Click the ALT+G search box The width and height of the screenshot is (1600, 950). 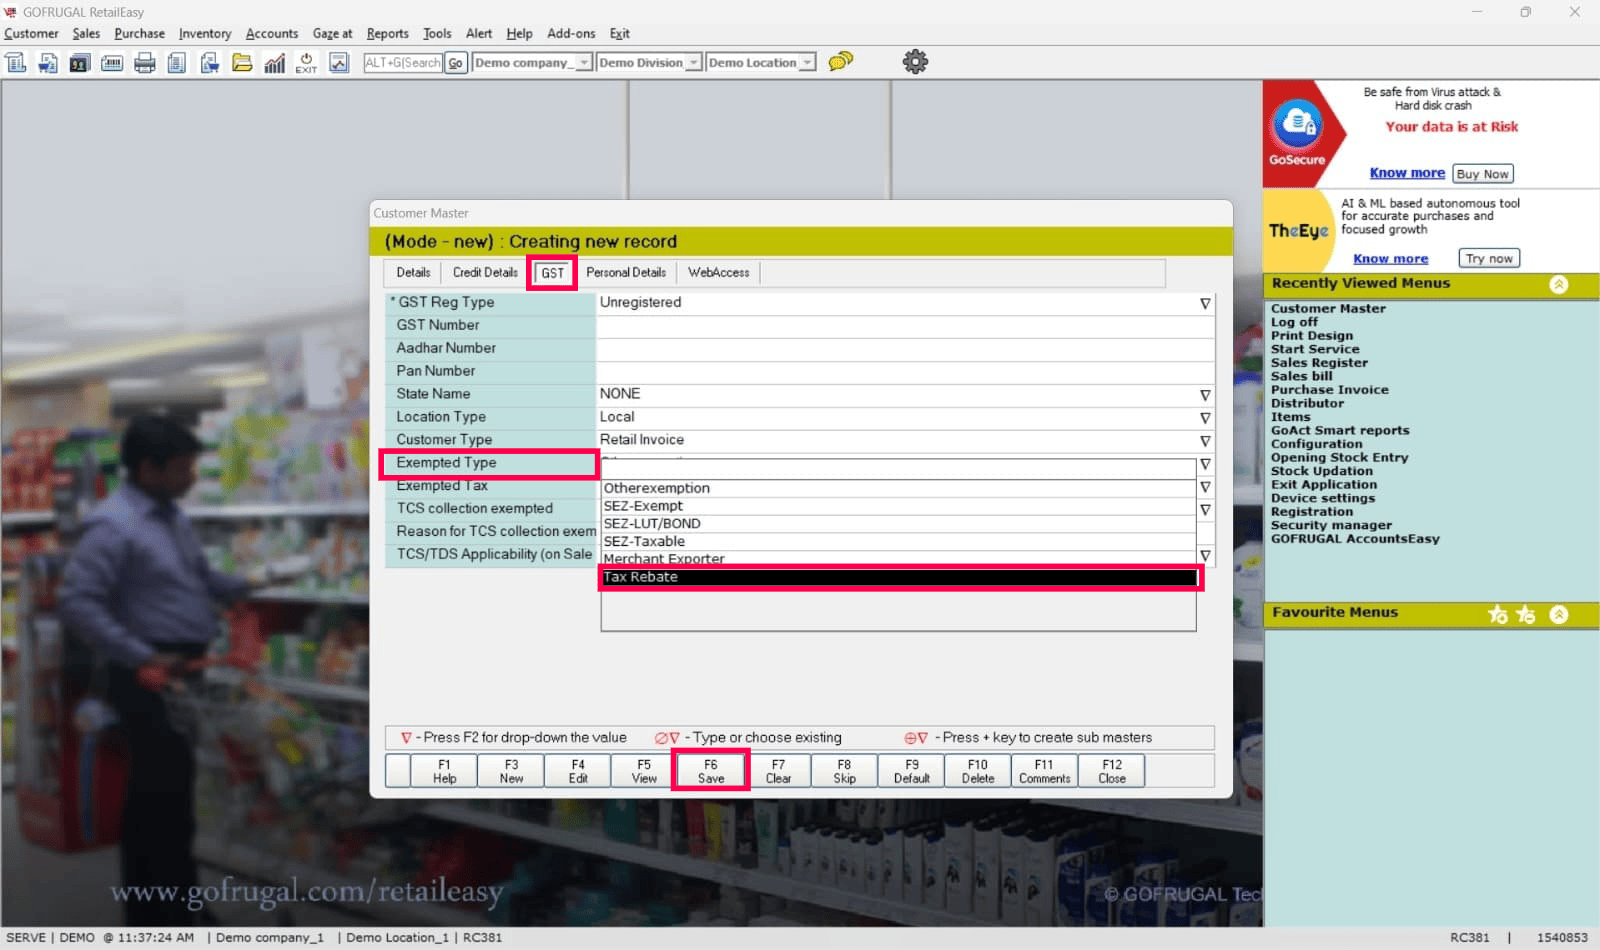point(403,63)
